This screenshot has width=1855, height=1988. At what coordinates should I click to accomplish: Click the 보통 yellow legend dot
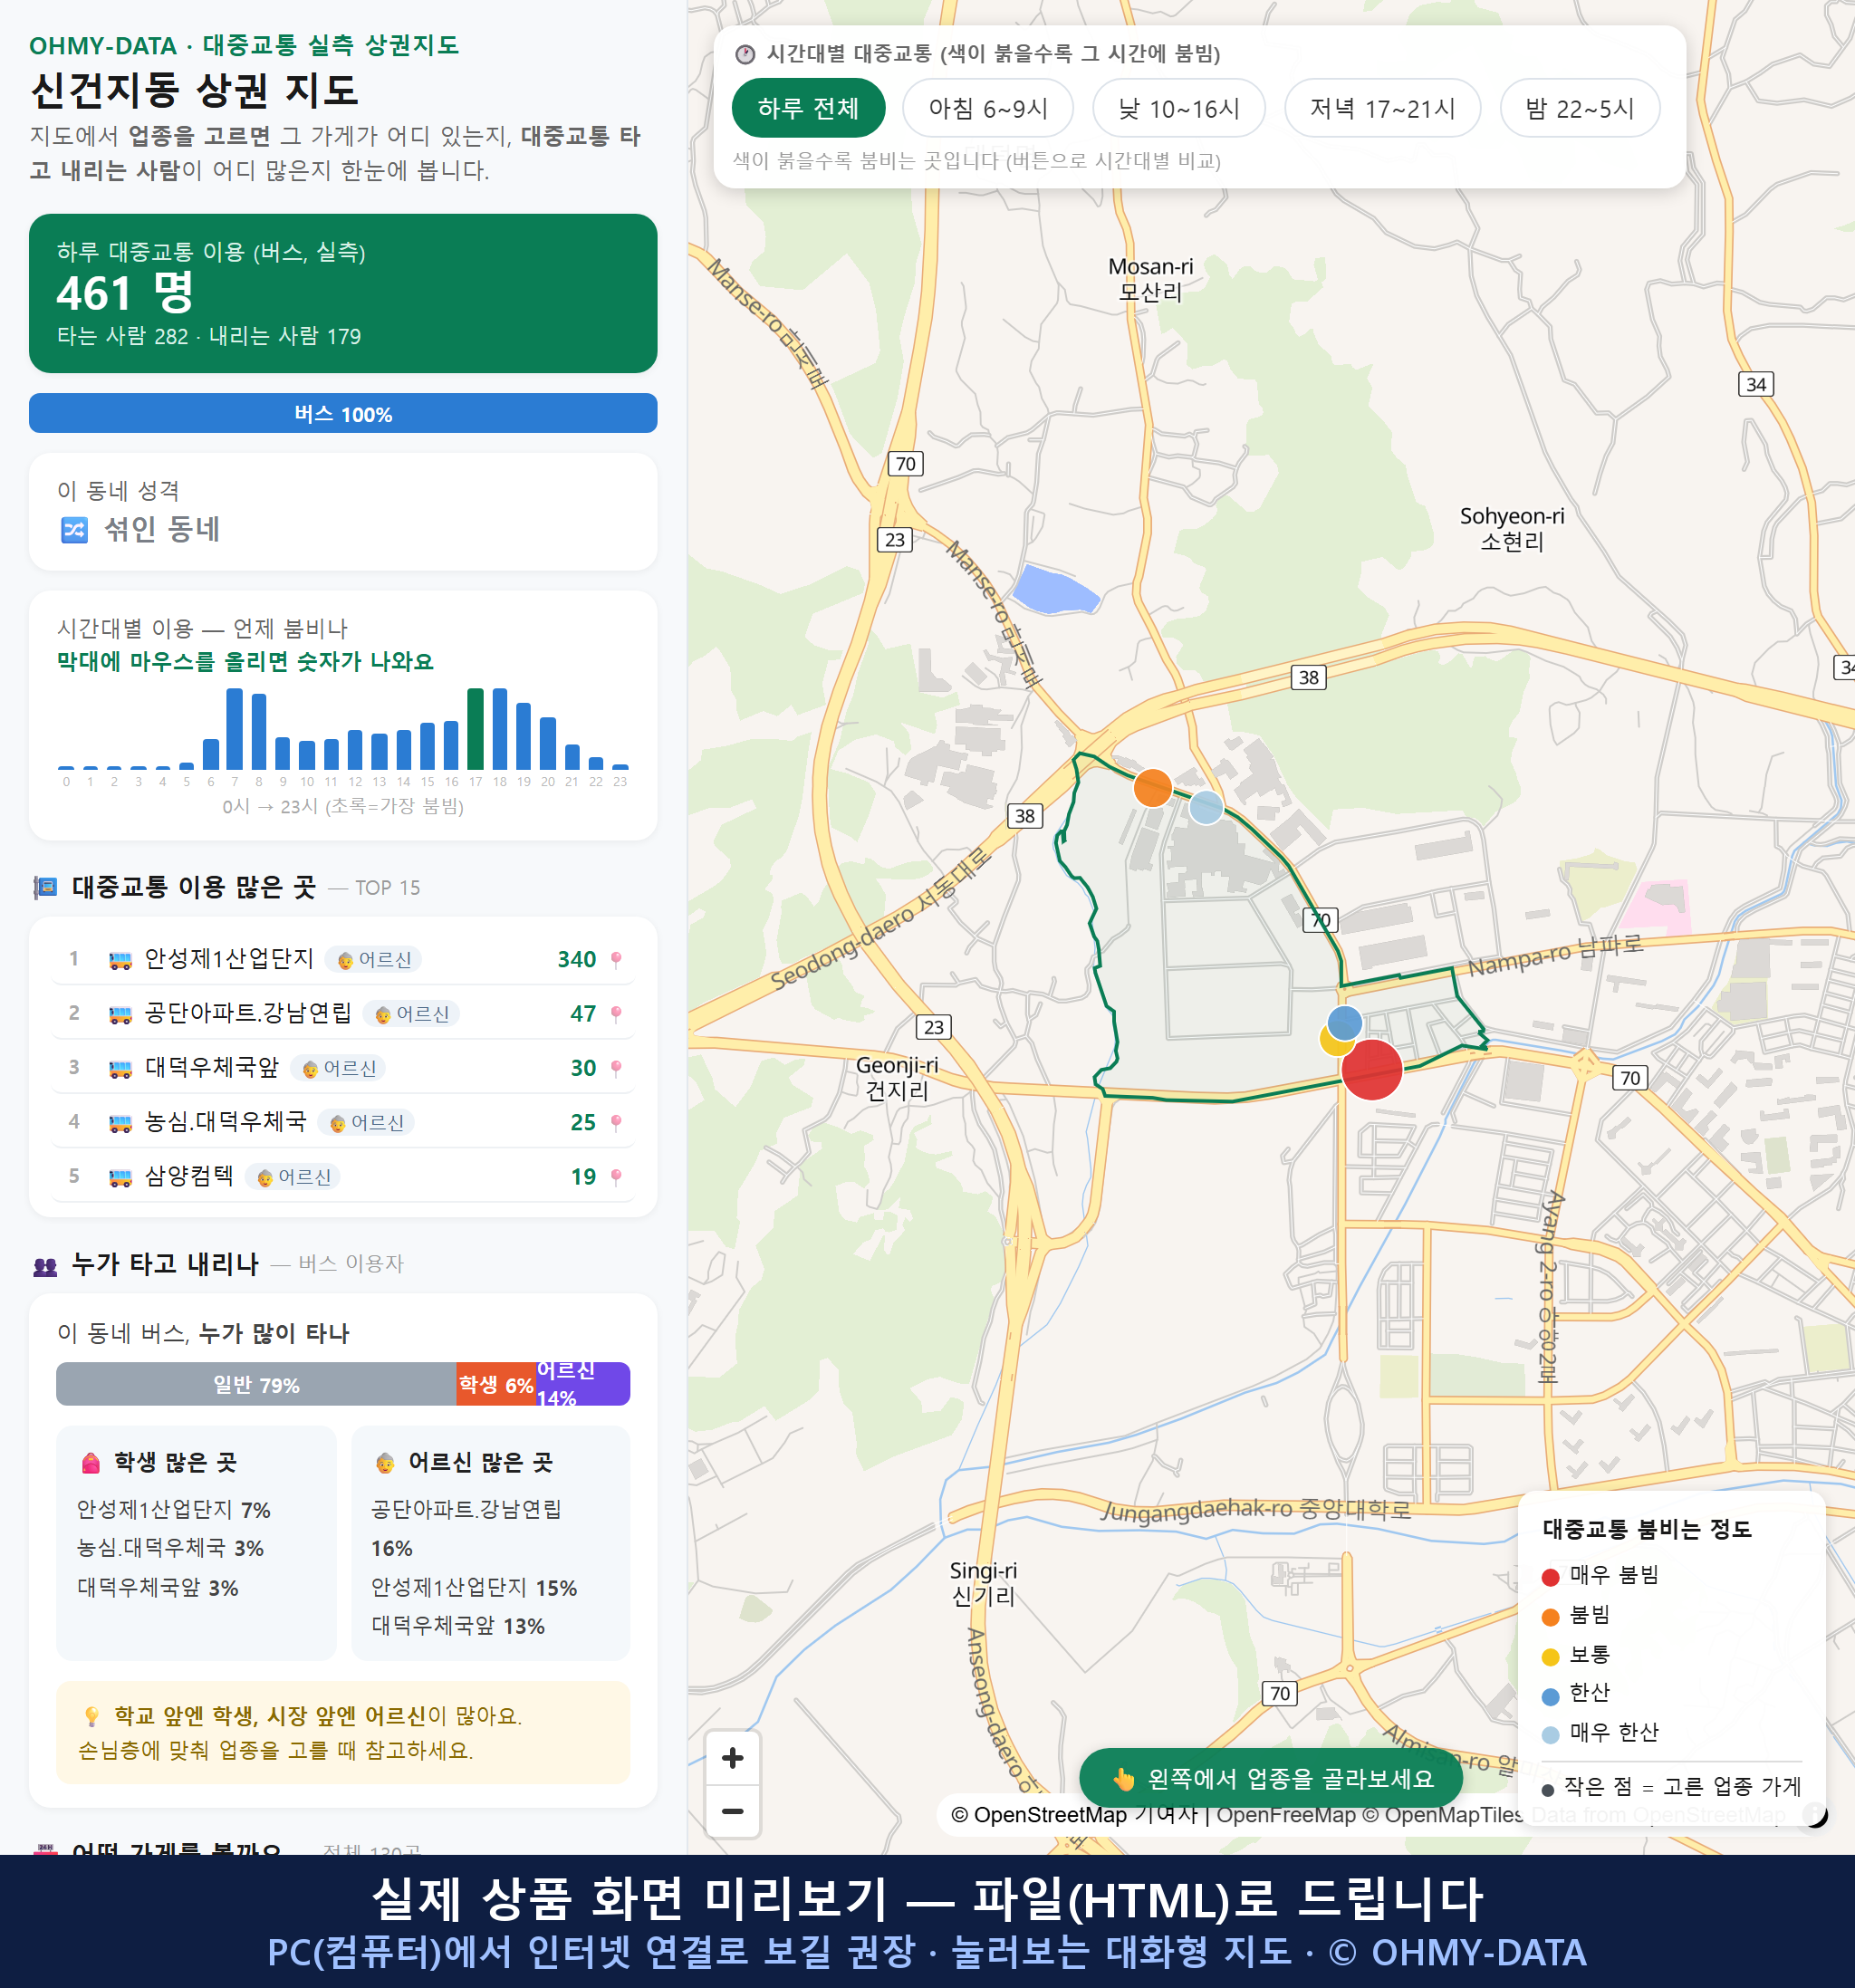coord(1551,1656)
